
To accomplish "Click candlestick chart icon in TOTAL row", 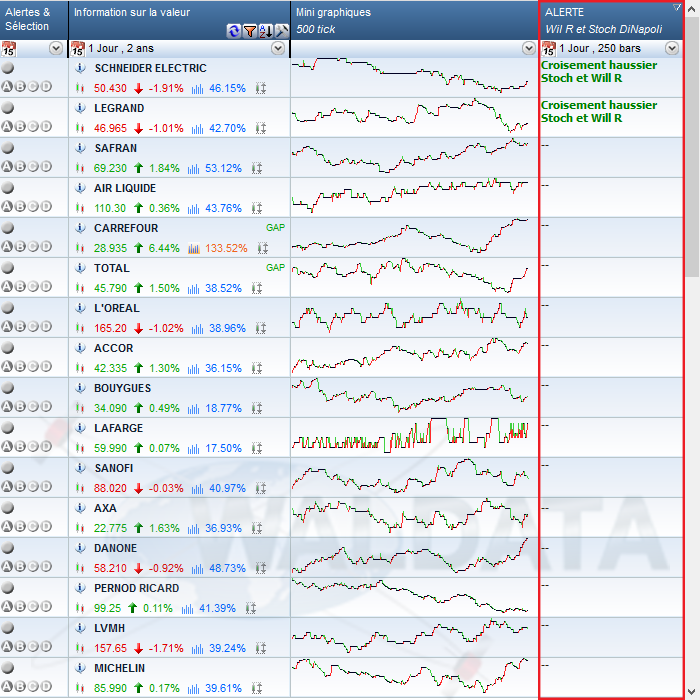I will pyautogui.click(x=80, y=288).
